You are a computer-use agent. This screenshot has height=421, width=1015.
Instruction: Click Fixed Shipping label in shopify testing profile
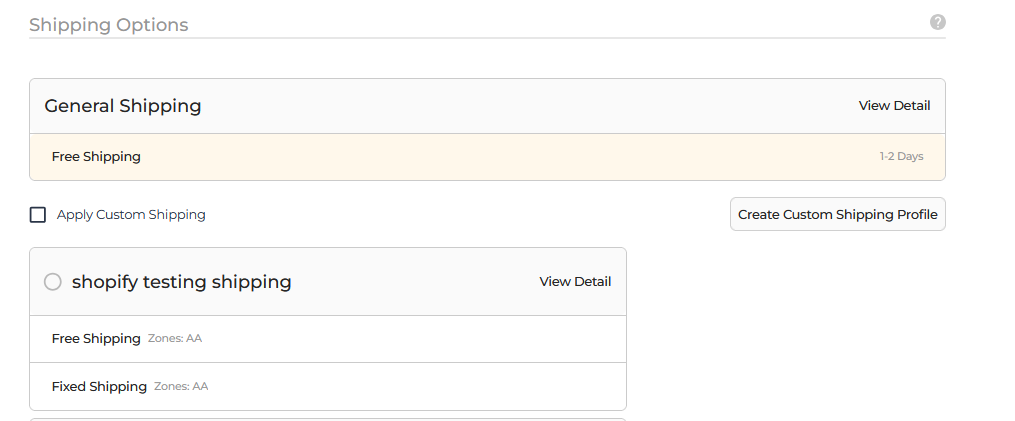click(x=99, y=387)
